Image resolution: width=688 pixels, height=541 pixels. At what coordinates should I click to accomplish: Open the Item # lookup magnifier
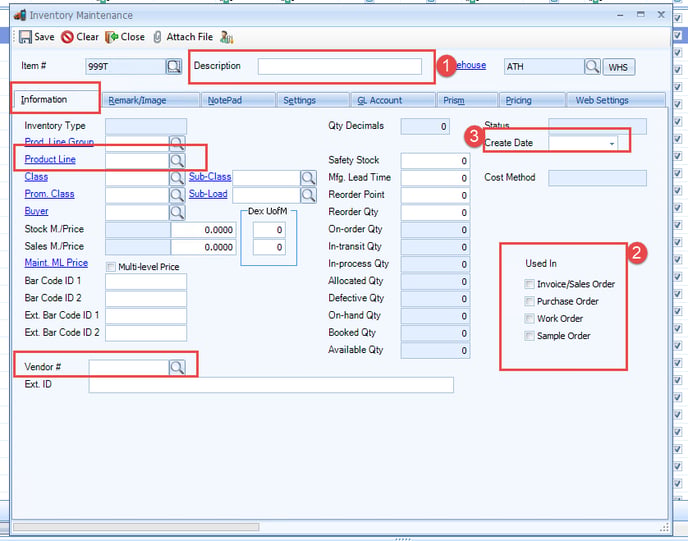pyautogui.click(x=174, y=67)
